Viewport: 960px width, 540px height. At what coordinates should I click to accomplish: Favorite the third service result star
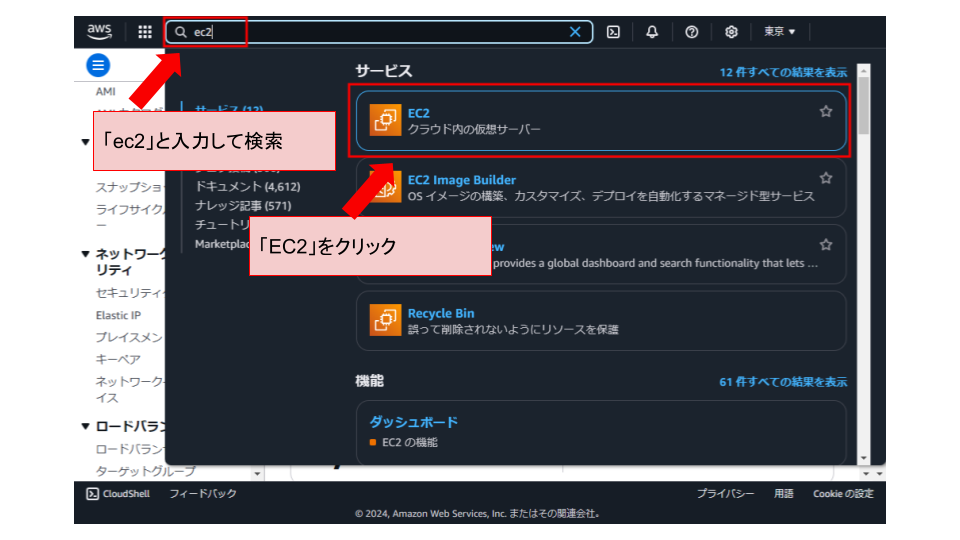[826, 245]
